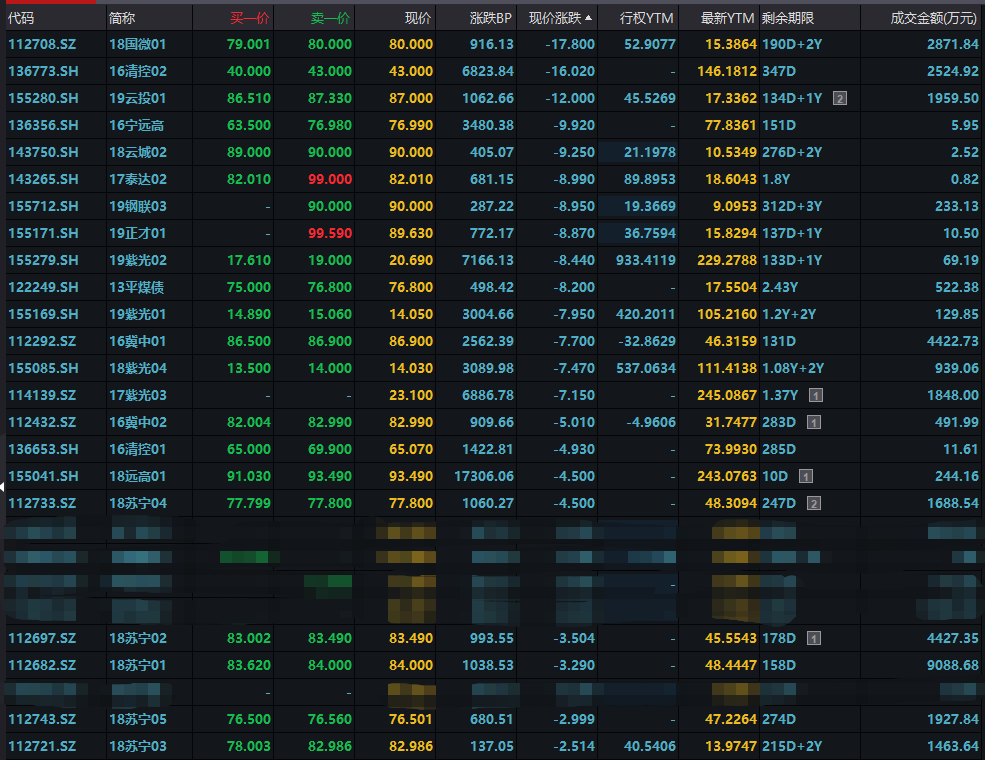Viewport: 985px width, 760px height.
Task: Click exercise YTM 933.4119 for 19紫光02
Action: point(646,261)
